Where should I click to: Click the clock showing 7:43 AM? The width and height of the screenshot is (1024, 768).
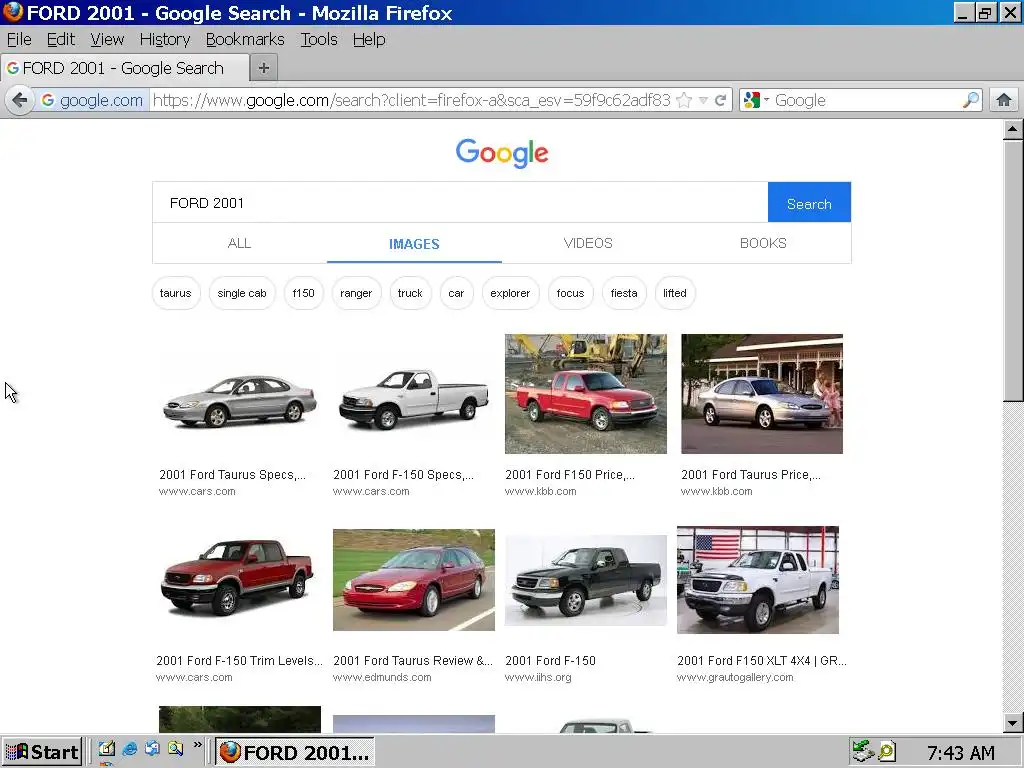coord(961,752)
